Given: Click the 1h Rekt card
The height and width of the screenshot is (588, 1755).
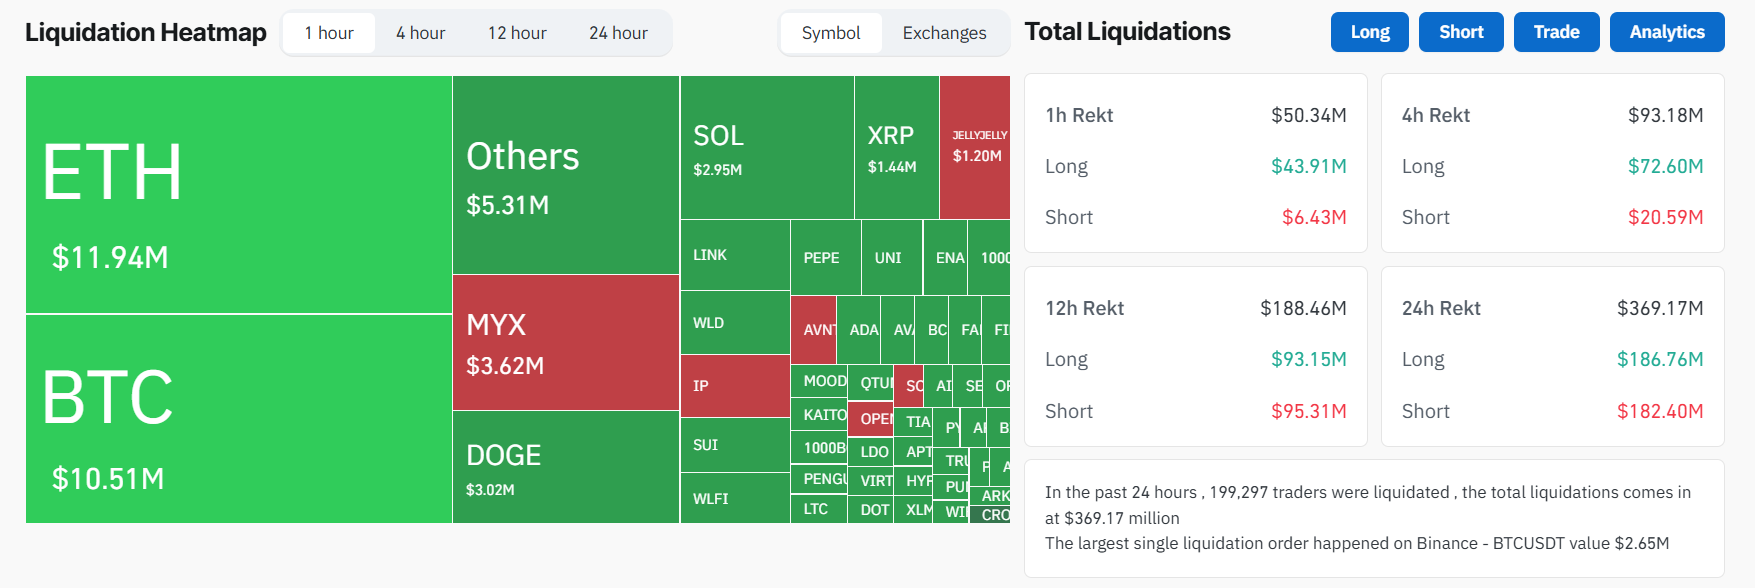Looking at the screenshot, I should tap(1195, 163).
